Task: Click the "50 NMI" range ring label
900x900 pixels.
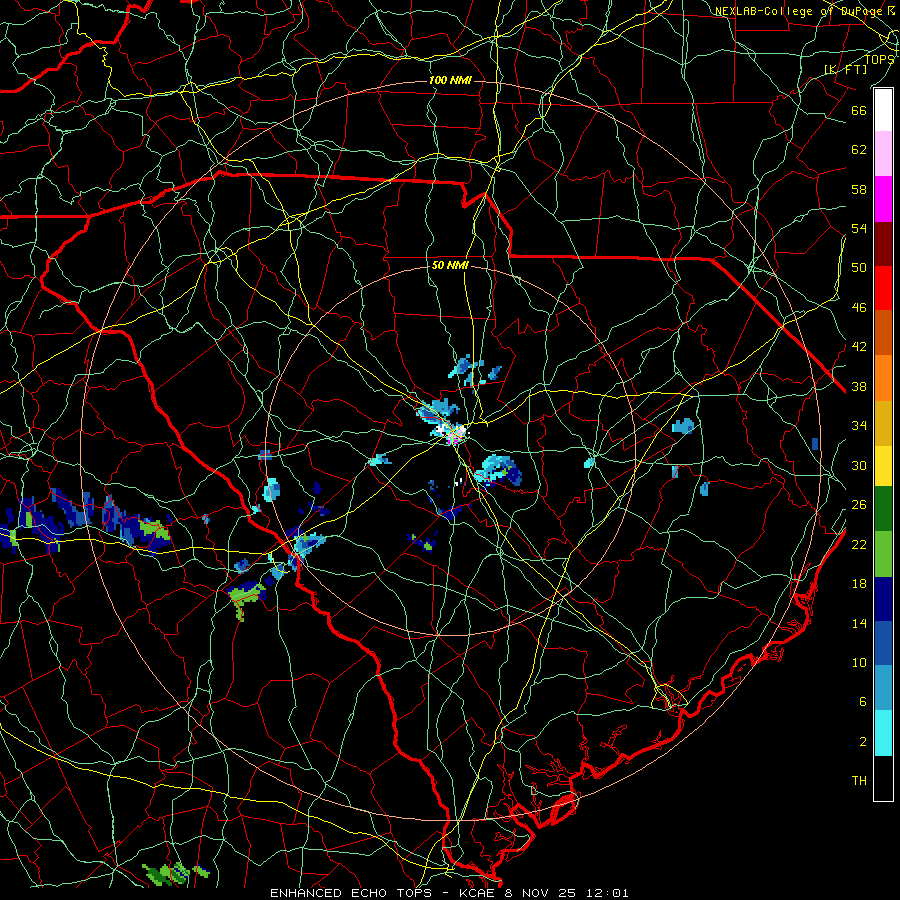Action: (x=450, y=265)
